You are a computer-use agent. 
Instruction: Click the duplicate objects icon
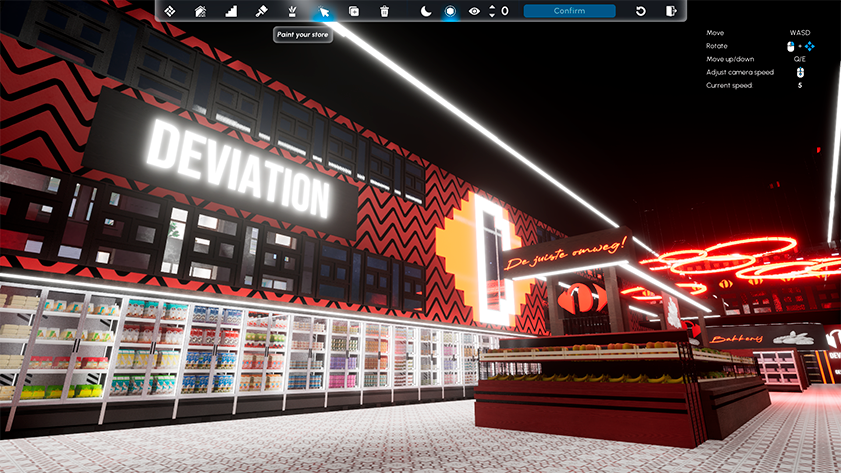pyautogui.click(x=354, y=11)
